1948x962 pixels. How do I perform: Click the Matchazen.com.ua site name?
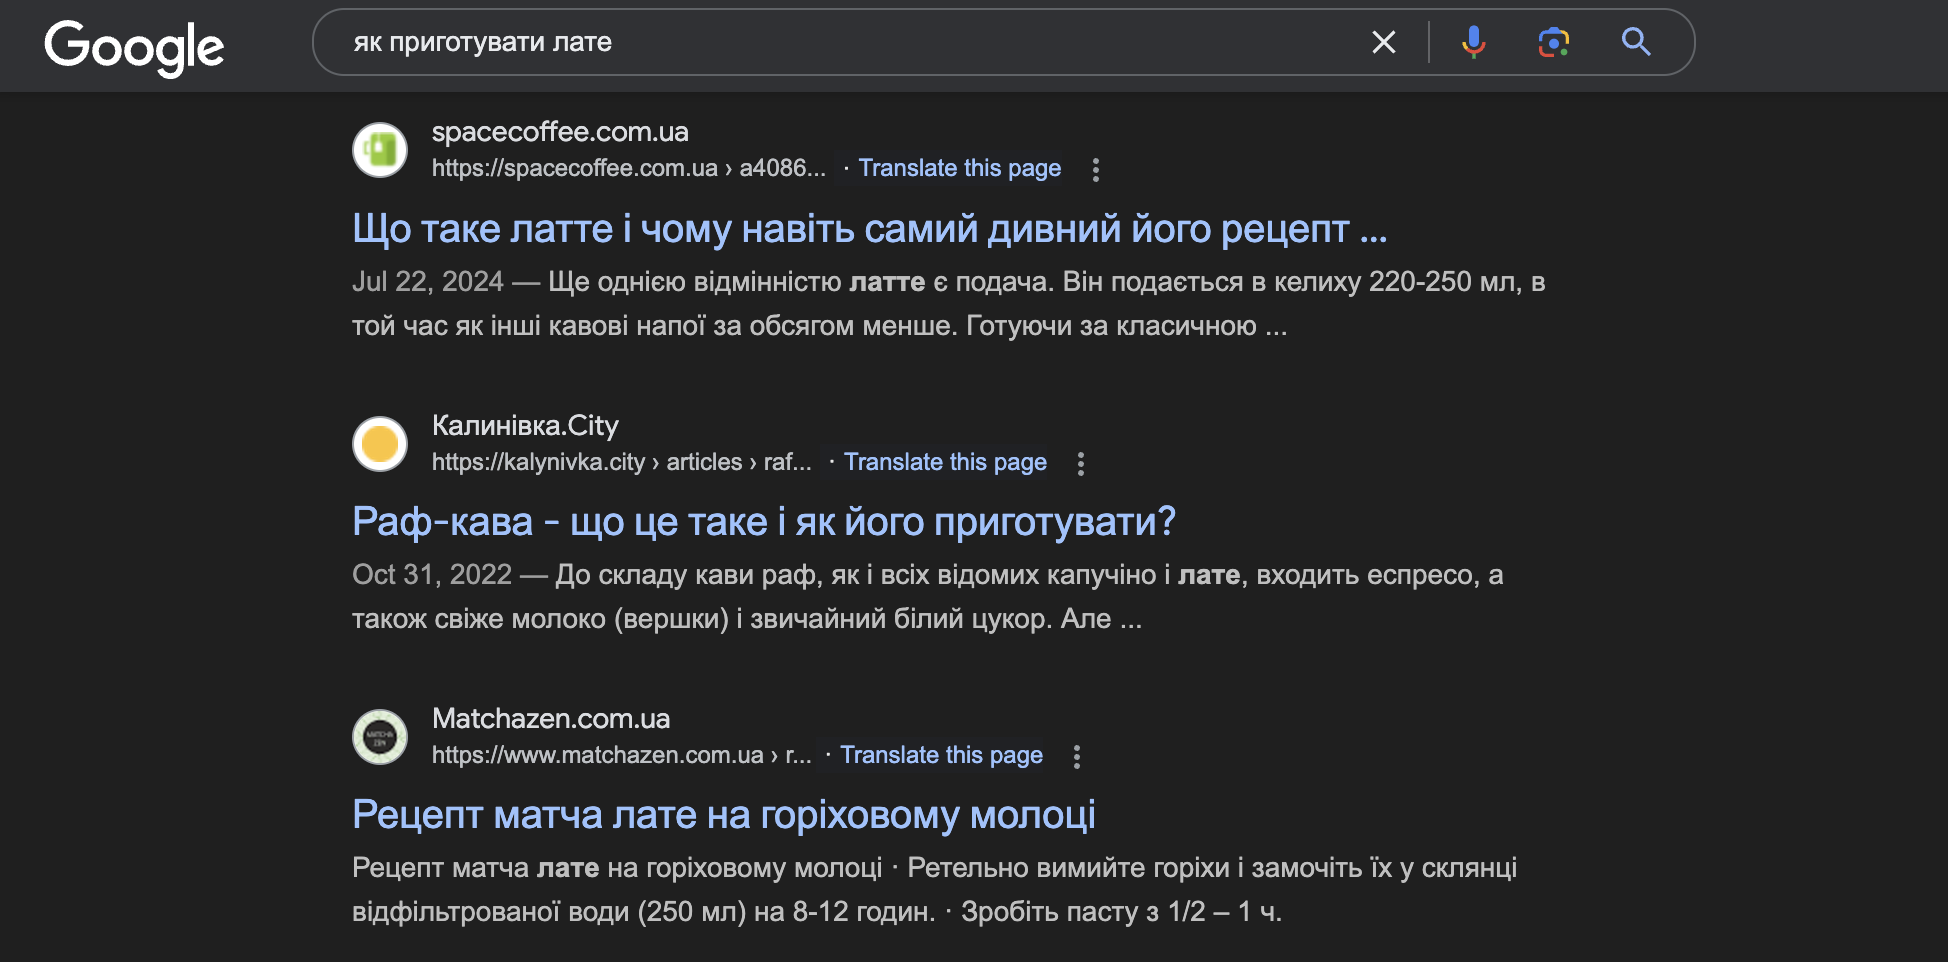click(x=550, y=719)
